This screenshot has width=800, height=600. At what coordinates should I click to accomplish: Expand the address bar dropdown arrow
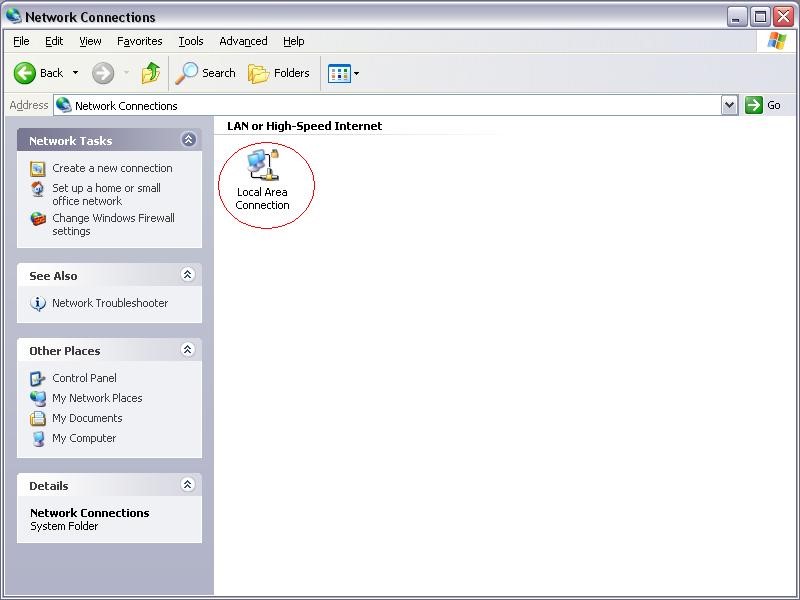[729, 105]
